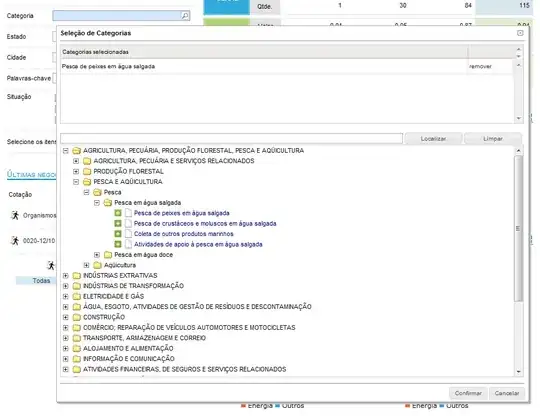Image resolution: width=540 pixels, height=416 pixels.
Task: Close the Seleção de Categorias dialog
Action: click(x=520, y=33)
